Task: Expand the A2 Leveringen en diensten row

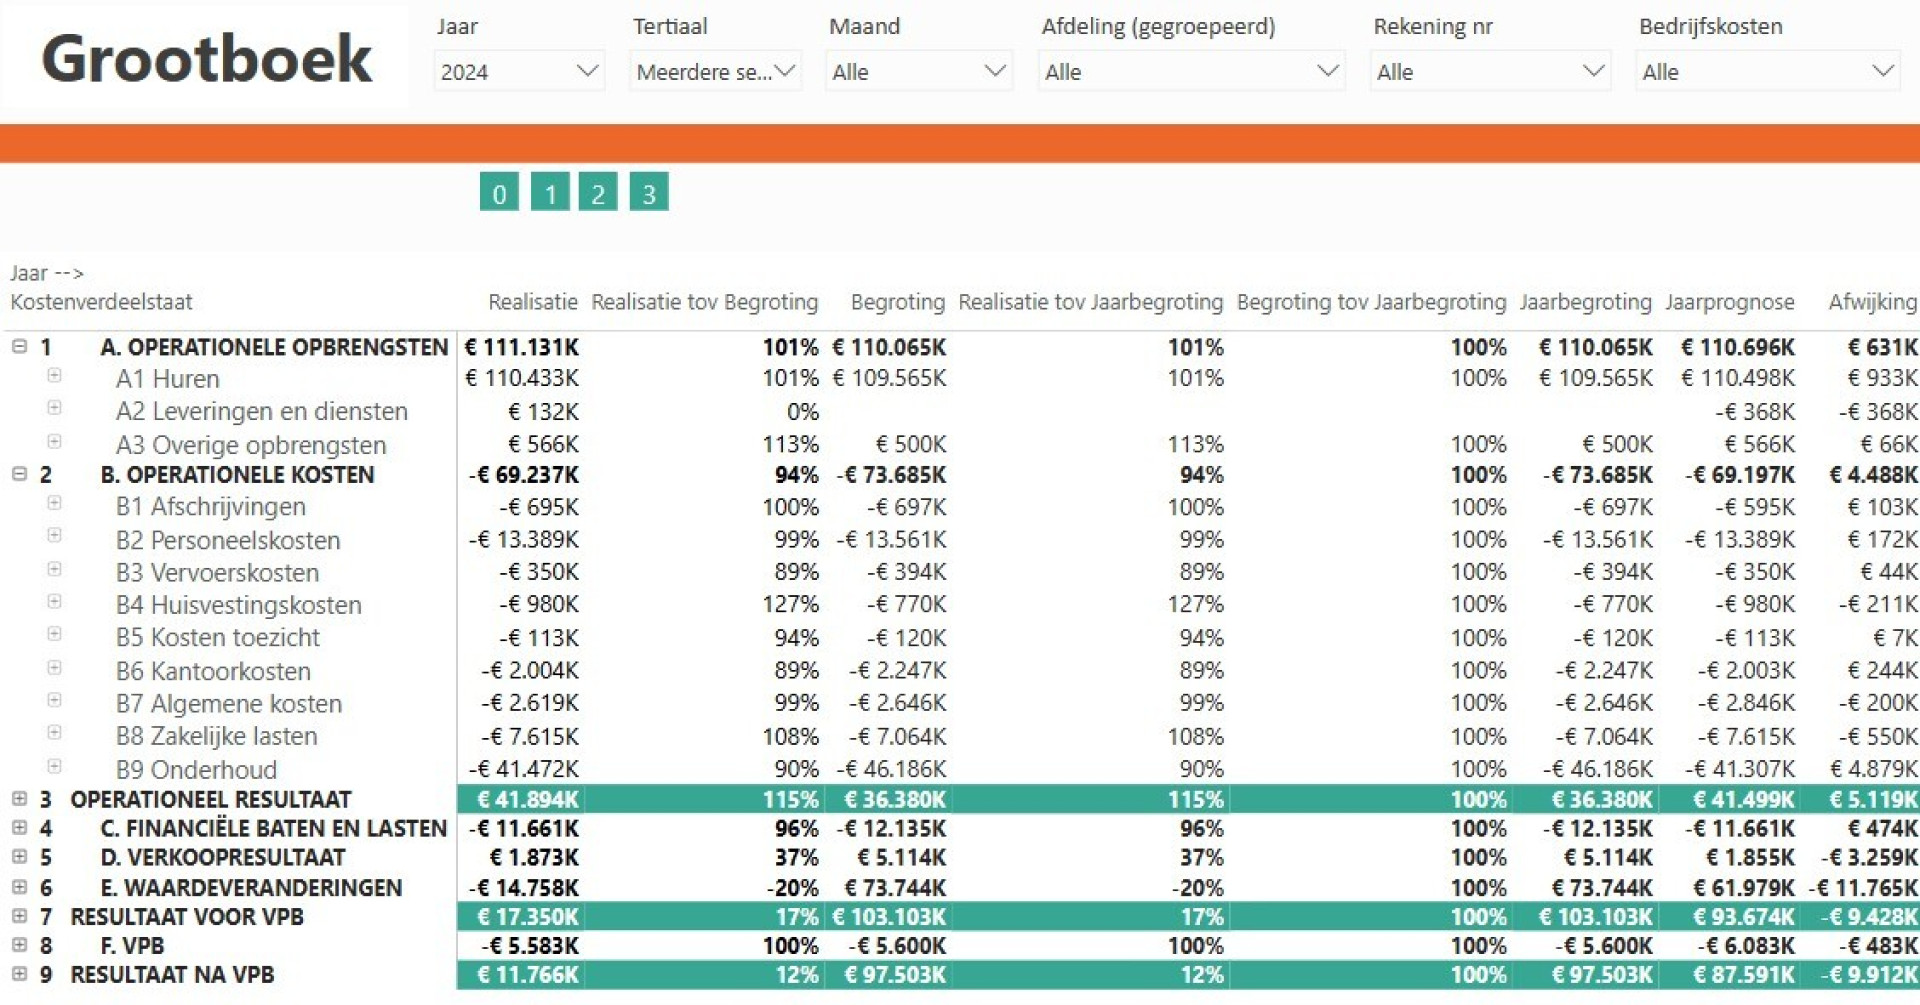Action: (55, 408)
